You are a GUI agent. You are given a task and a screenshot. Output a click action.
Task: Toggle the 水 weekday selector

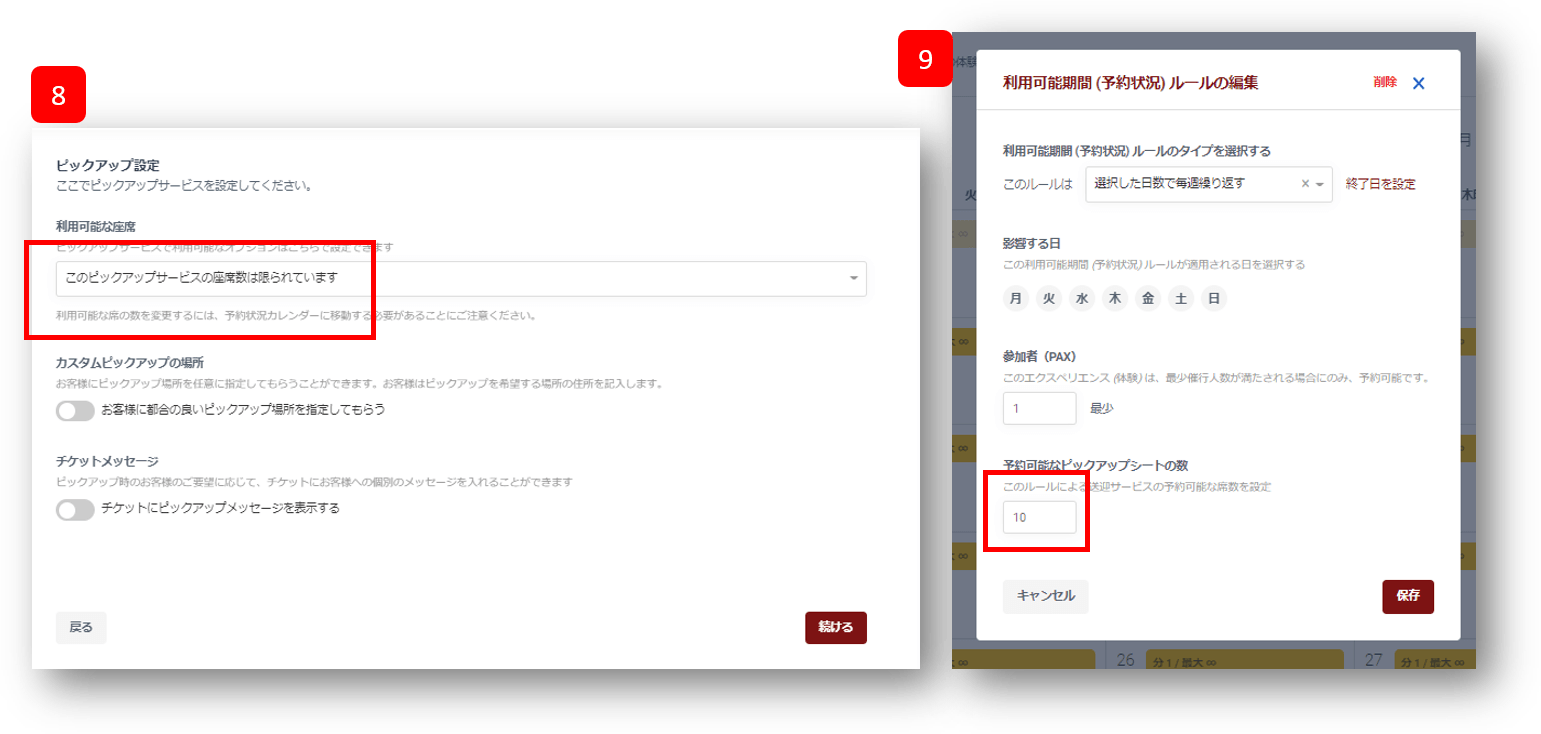pyautogui.click(x=1082, y=298)
